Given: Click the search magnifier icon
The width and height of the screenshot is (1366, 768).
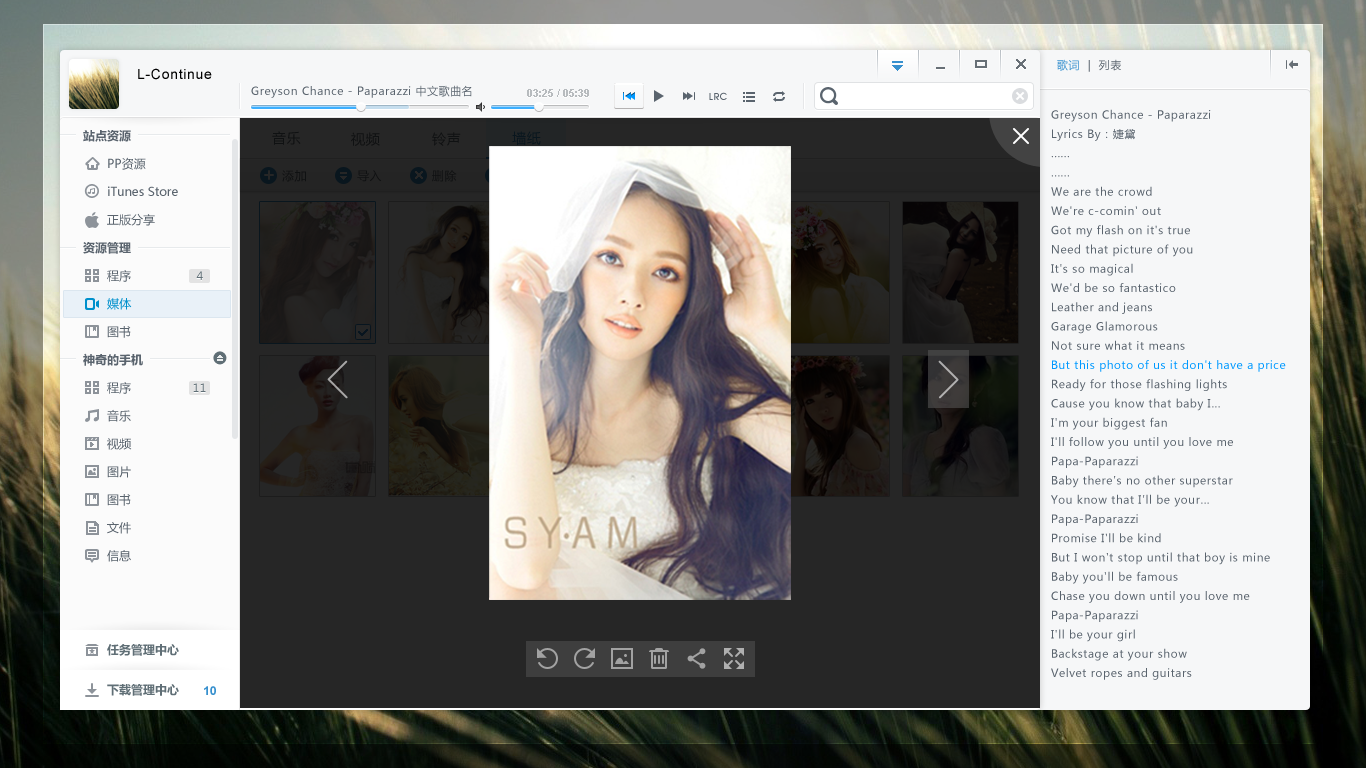Looking at the screenshot, I should (829, 96).
